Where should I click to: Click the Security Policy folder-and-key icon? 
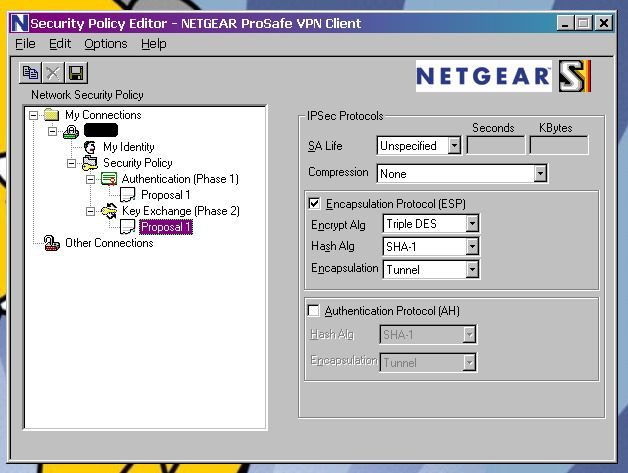90,163
